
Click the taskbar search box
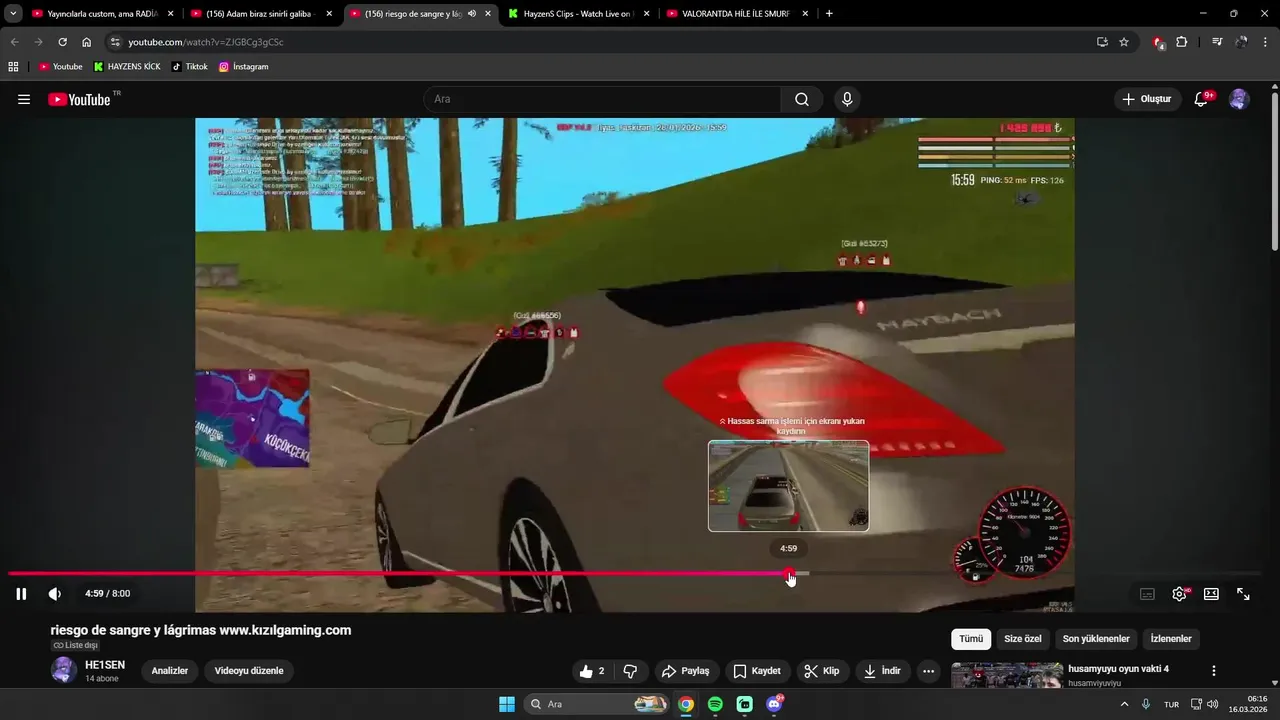coord(598,704)
